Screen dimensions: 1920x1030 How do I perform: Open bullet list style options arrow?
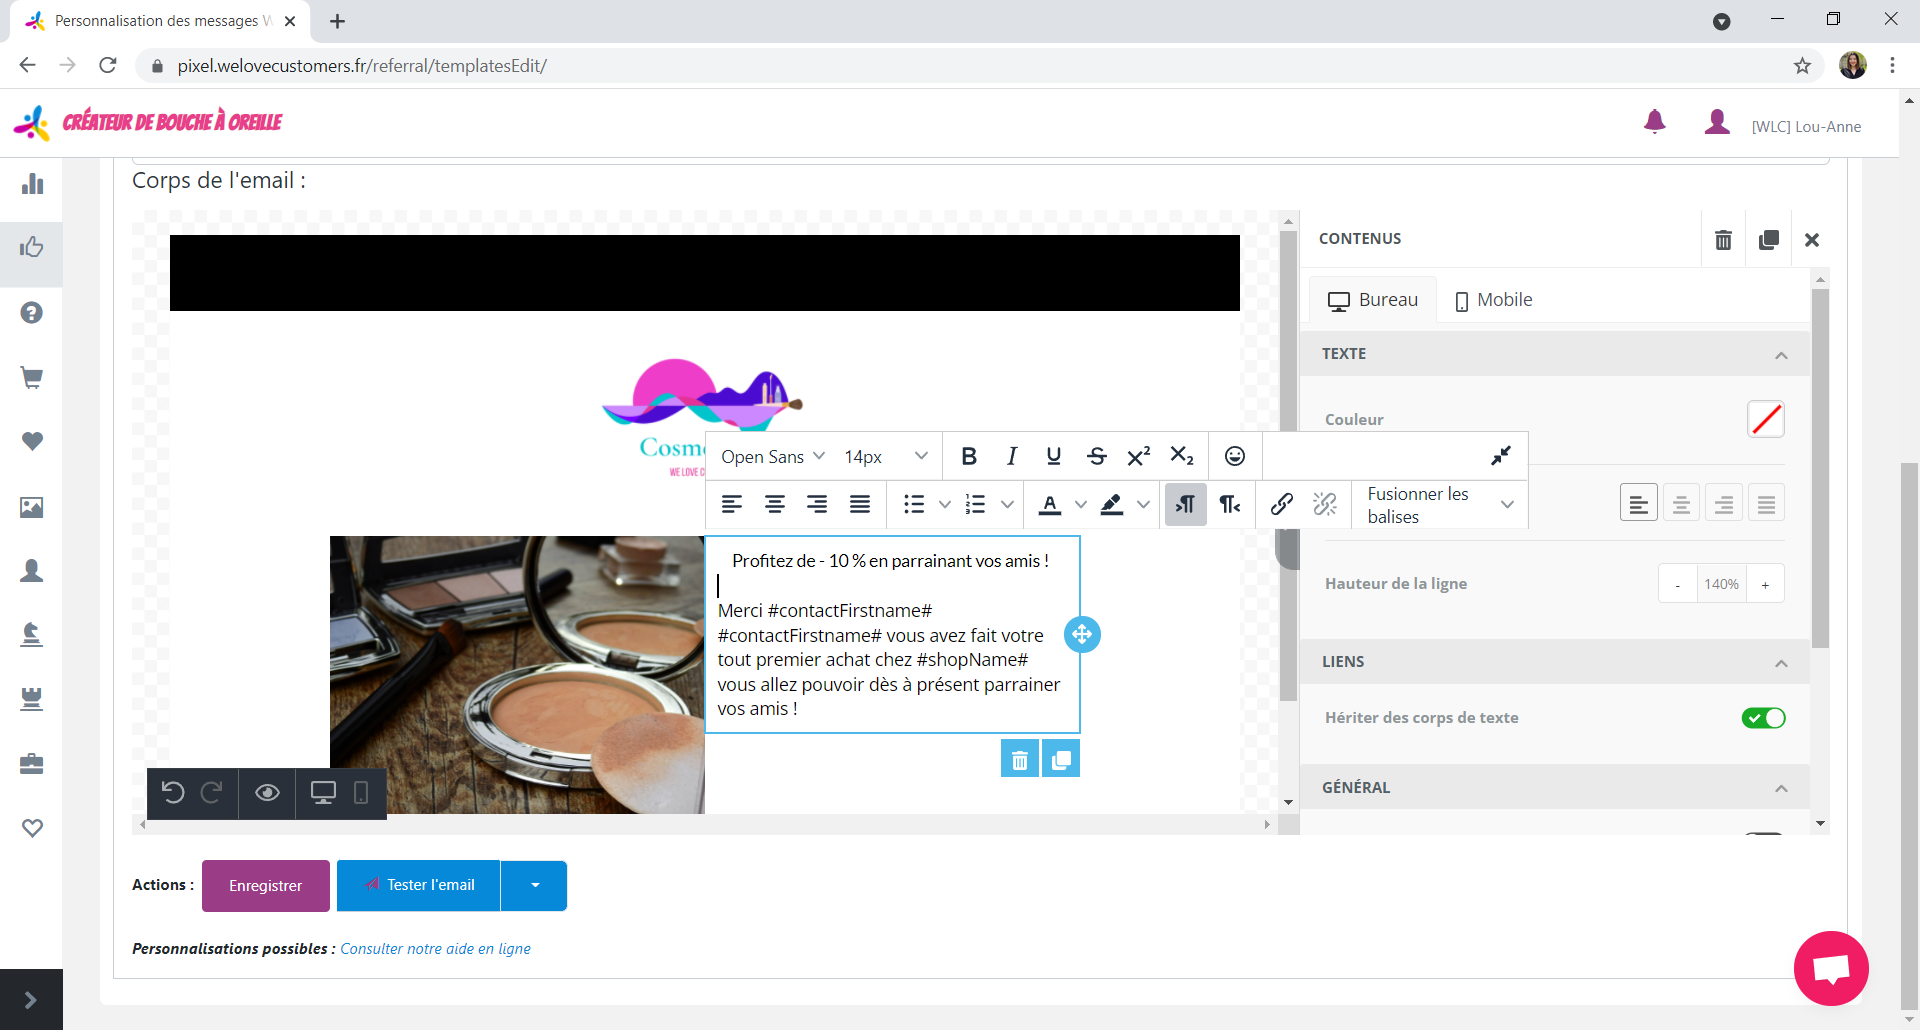pyautogui.click(x=944, y=504)
